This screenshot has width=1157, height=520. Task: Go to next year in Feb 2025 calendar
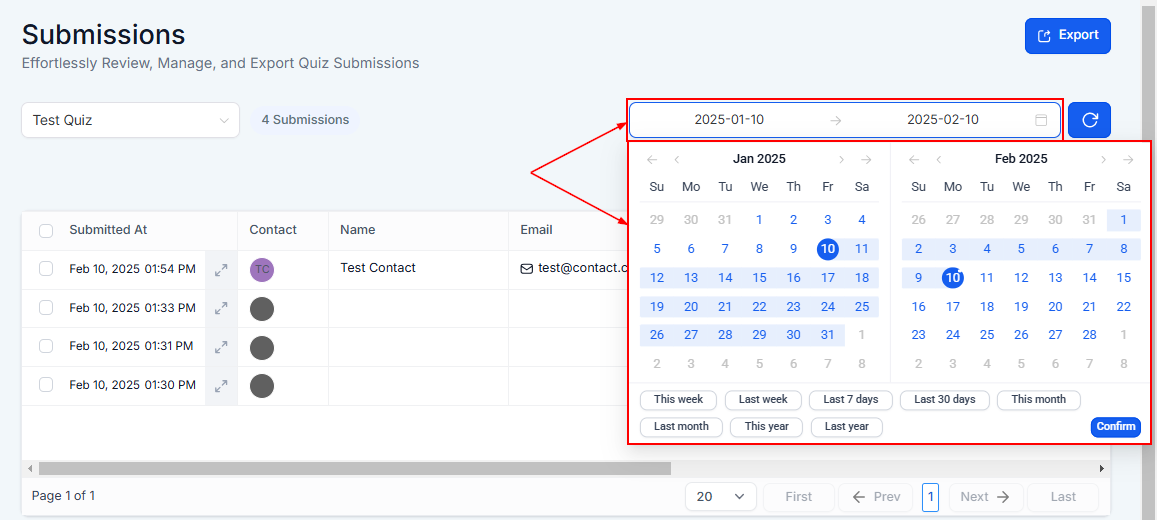(x=1127, y=159)
